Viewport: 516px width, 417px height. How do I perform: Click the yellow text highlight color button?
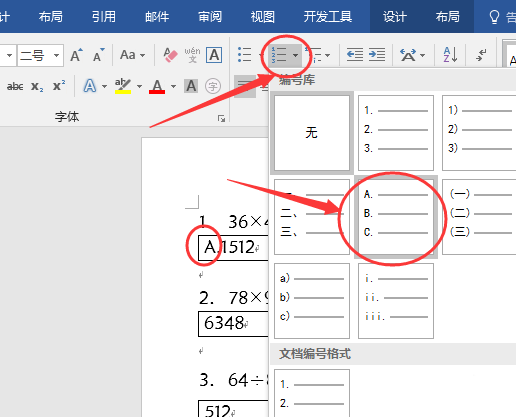[123, 86]
